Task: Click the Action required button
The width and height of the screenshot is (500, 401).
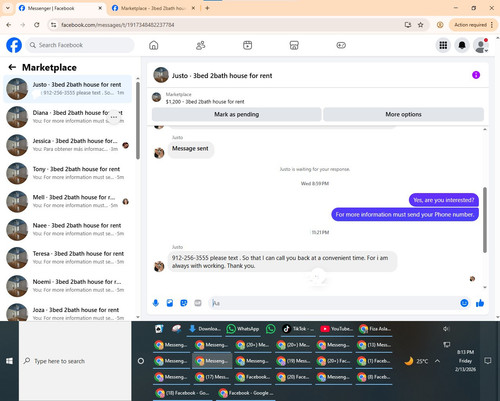Action: pyautogui.click(x=470, y=25)
